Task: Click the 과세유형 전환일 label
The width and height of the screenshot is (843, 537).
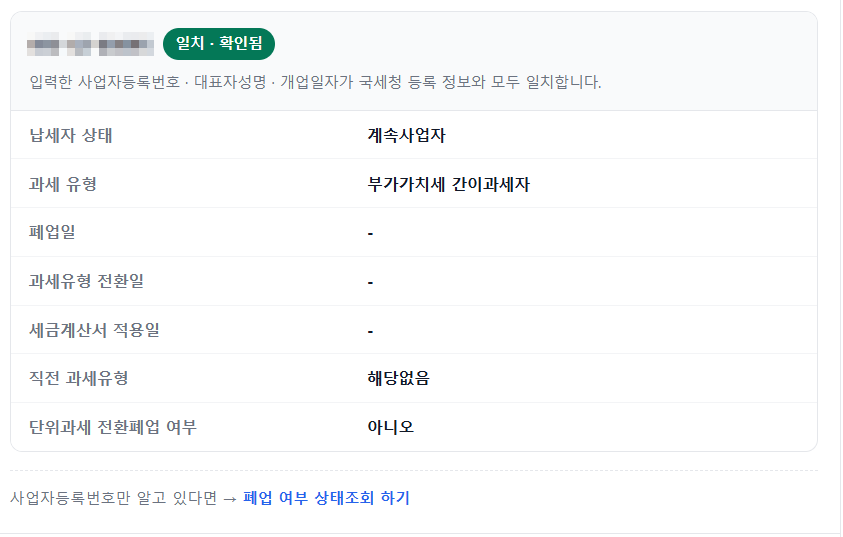Action: click(87, 281)
